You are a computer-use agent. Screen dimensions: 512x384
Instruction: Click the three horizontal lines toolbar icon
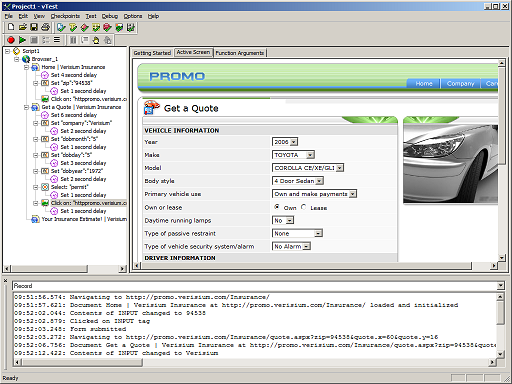tap(57, 40)
